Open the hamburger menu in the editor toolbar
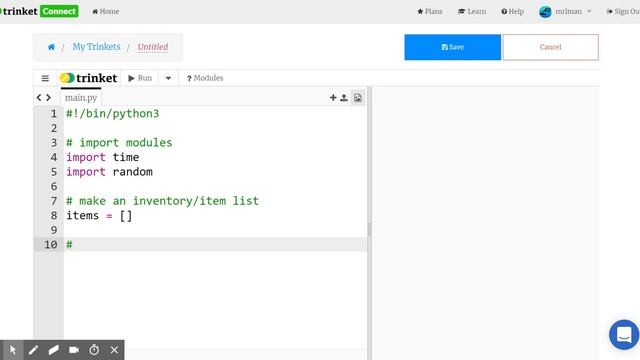Image resolution: width=640 pixels, height=360 pixels. coord(45,78)
